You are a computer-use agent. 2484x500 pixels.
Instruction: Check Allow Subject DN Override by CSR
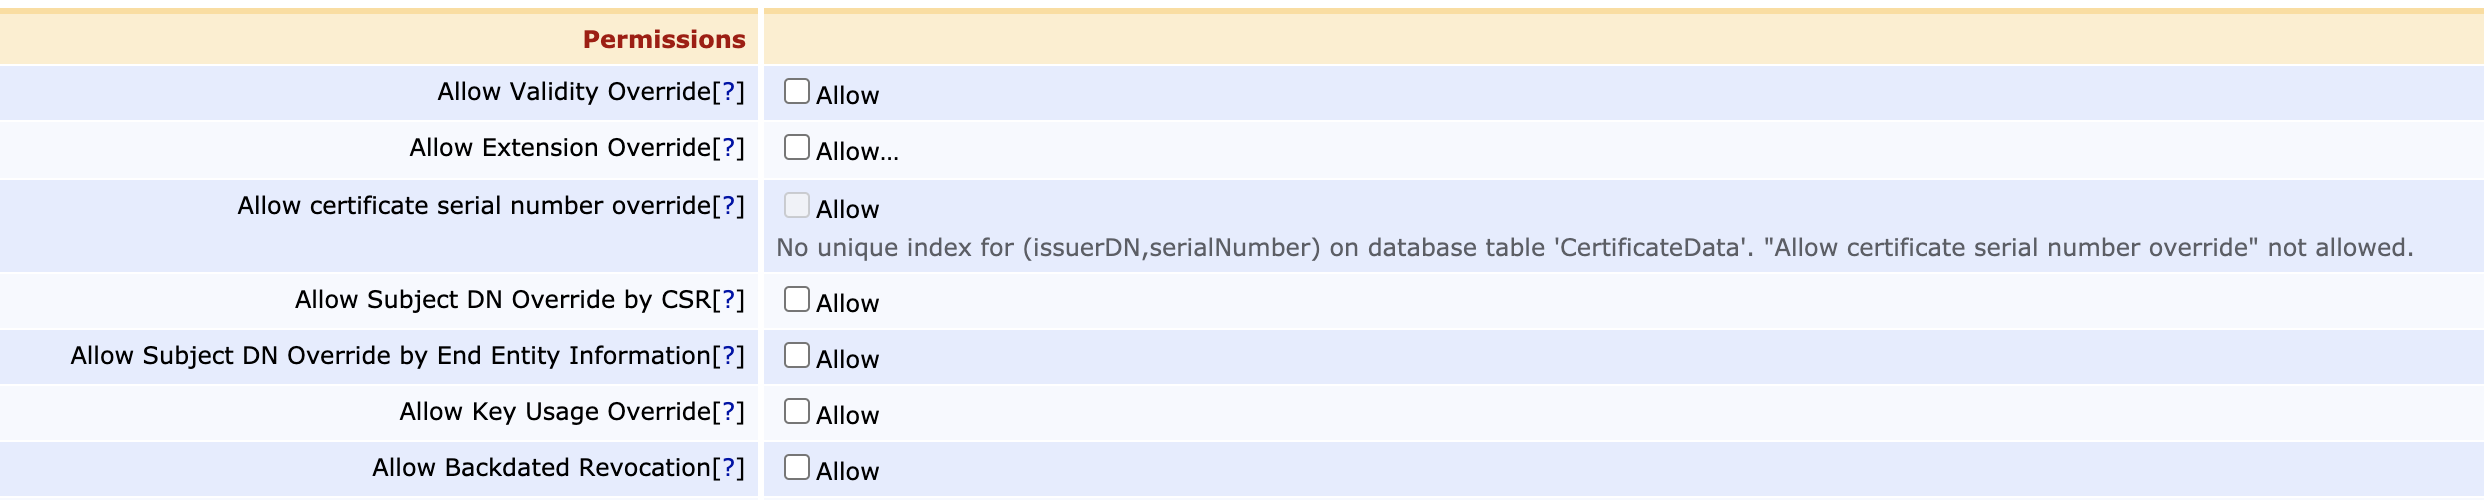point(796,299)
